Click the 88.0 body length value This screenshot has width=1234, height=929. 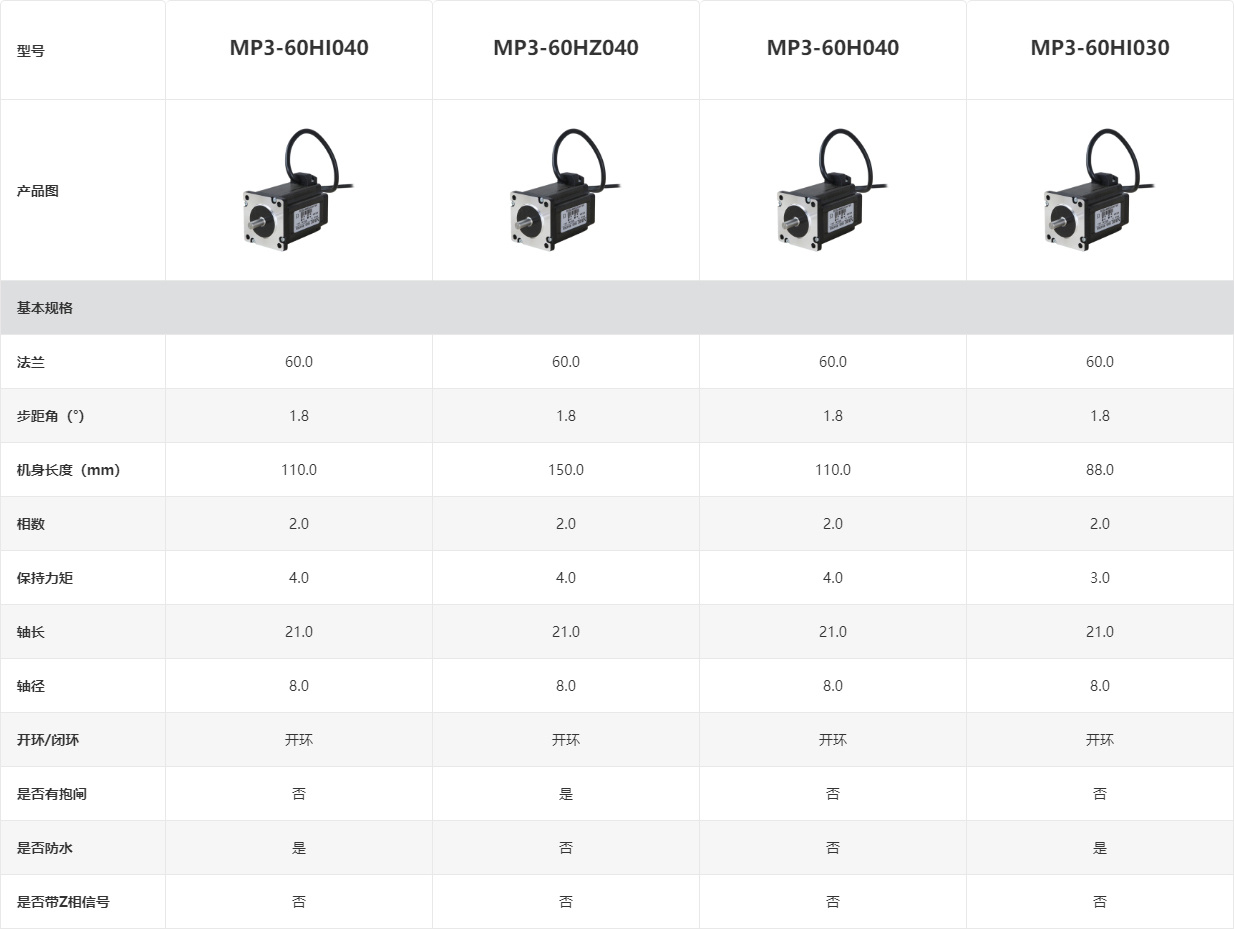pos(1100,470)
